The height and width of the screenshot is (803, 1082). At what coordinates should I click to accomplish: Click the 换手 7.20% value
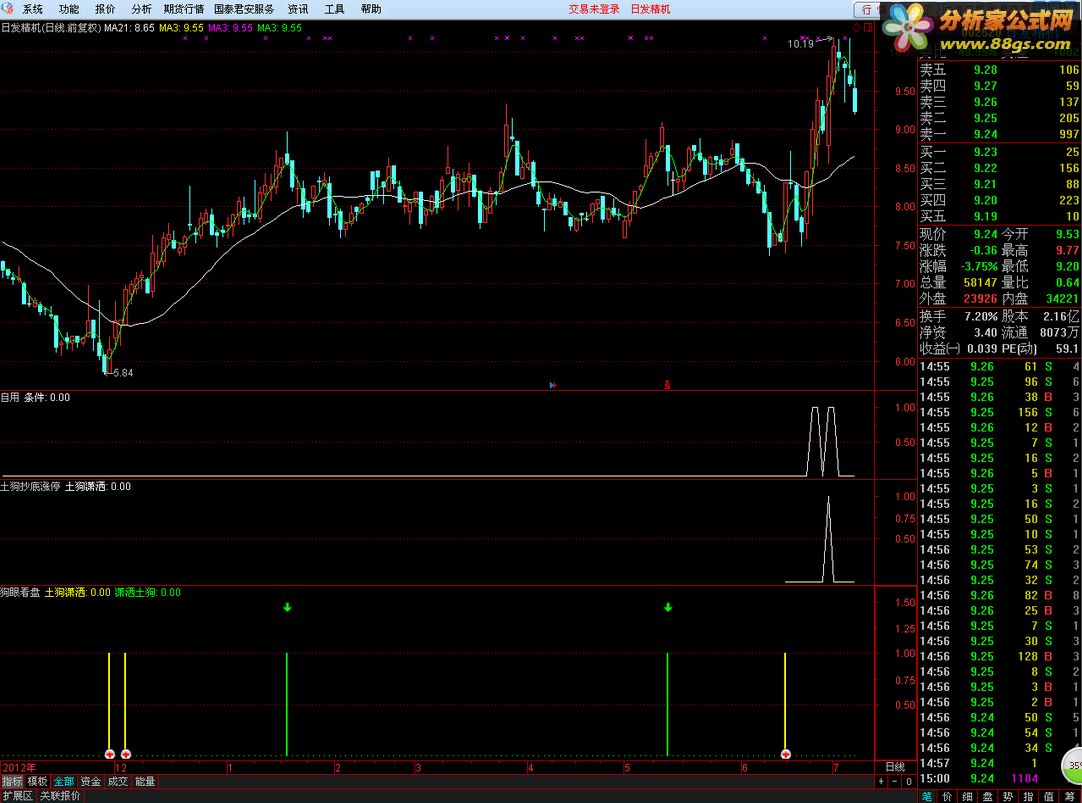[981, 316]
